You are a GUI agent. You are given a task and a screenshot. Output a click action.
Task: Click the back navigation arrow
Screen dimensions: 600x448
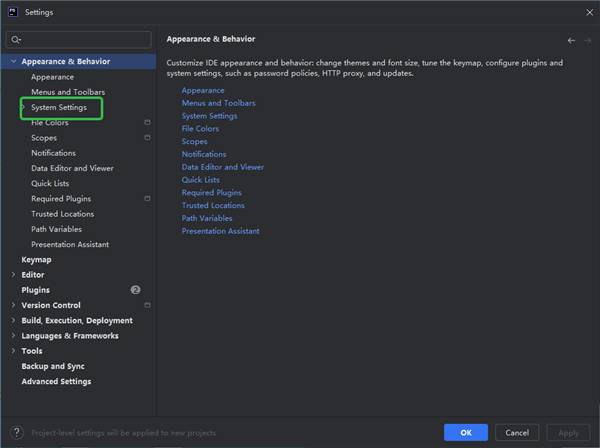click(x=571, y=40)
